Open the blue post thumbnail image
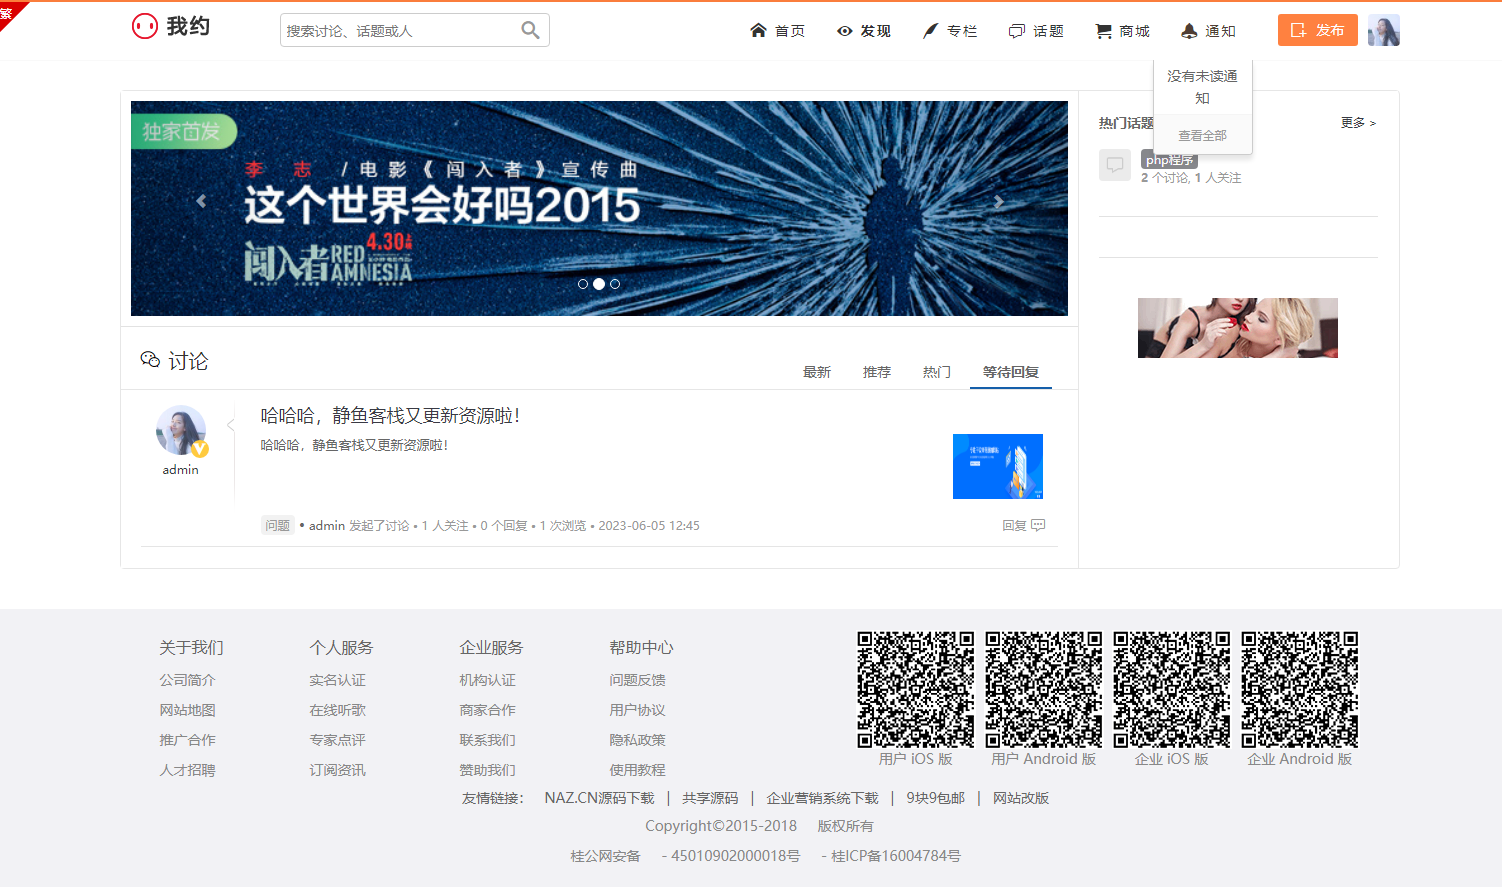The height and width of the screenshot is (887, 1502). (x=997, y=466)
